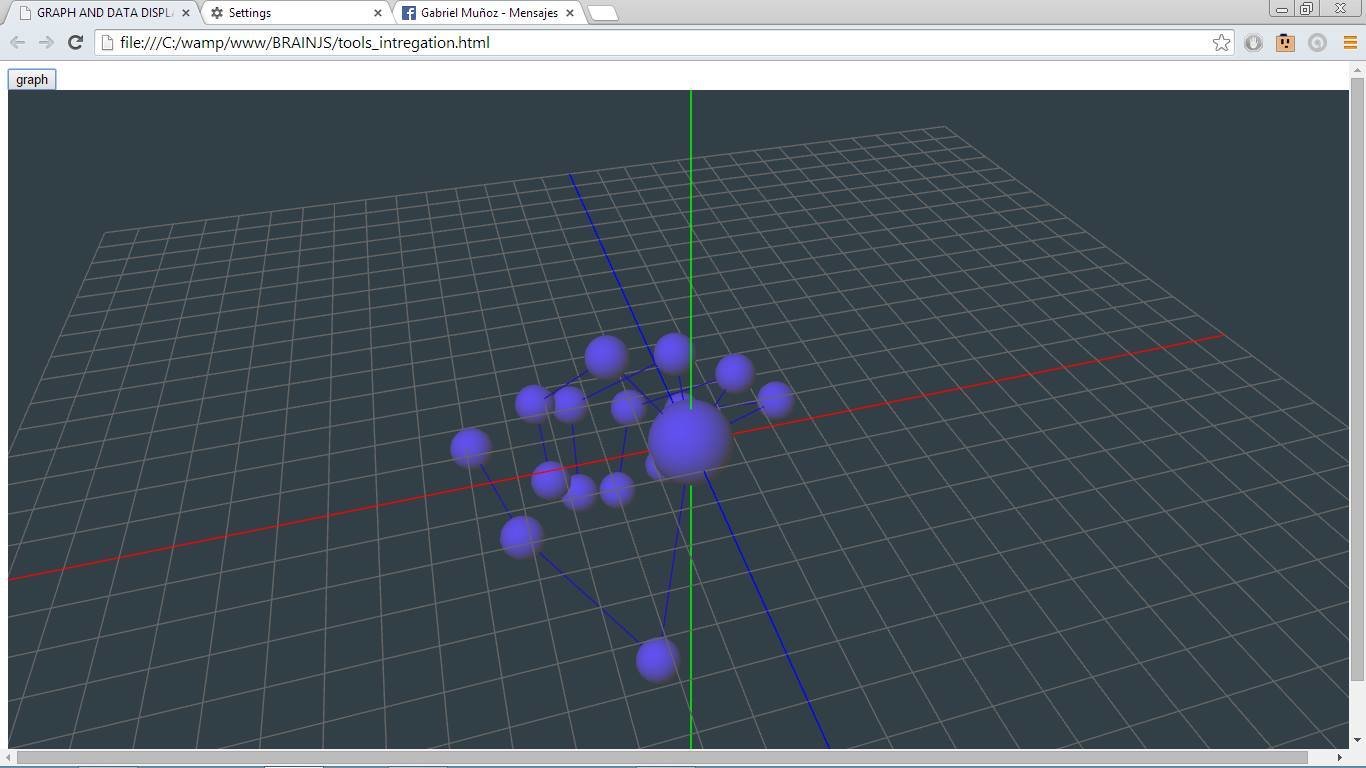Click the graph button
This screenshot has width=1366, height=768.
[x=31, y=79]
